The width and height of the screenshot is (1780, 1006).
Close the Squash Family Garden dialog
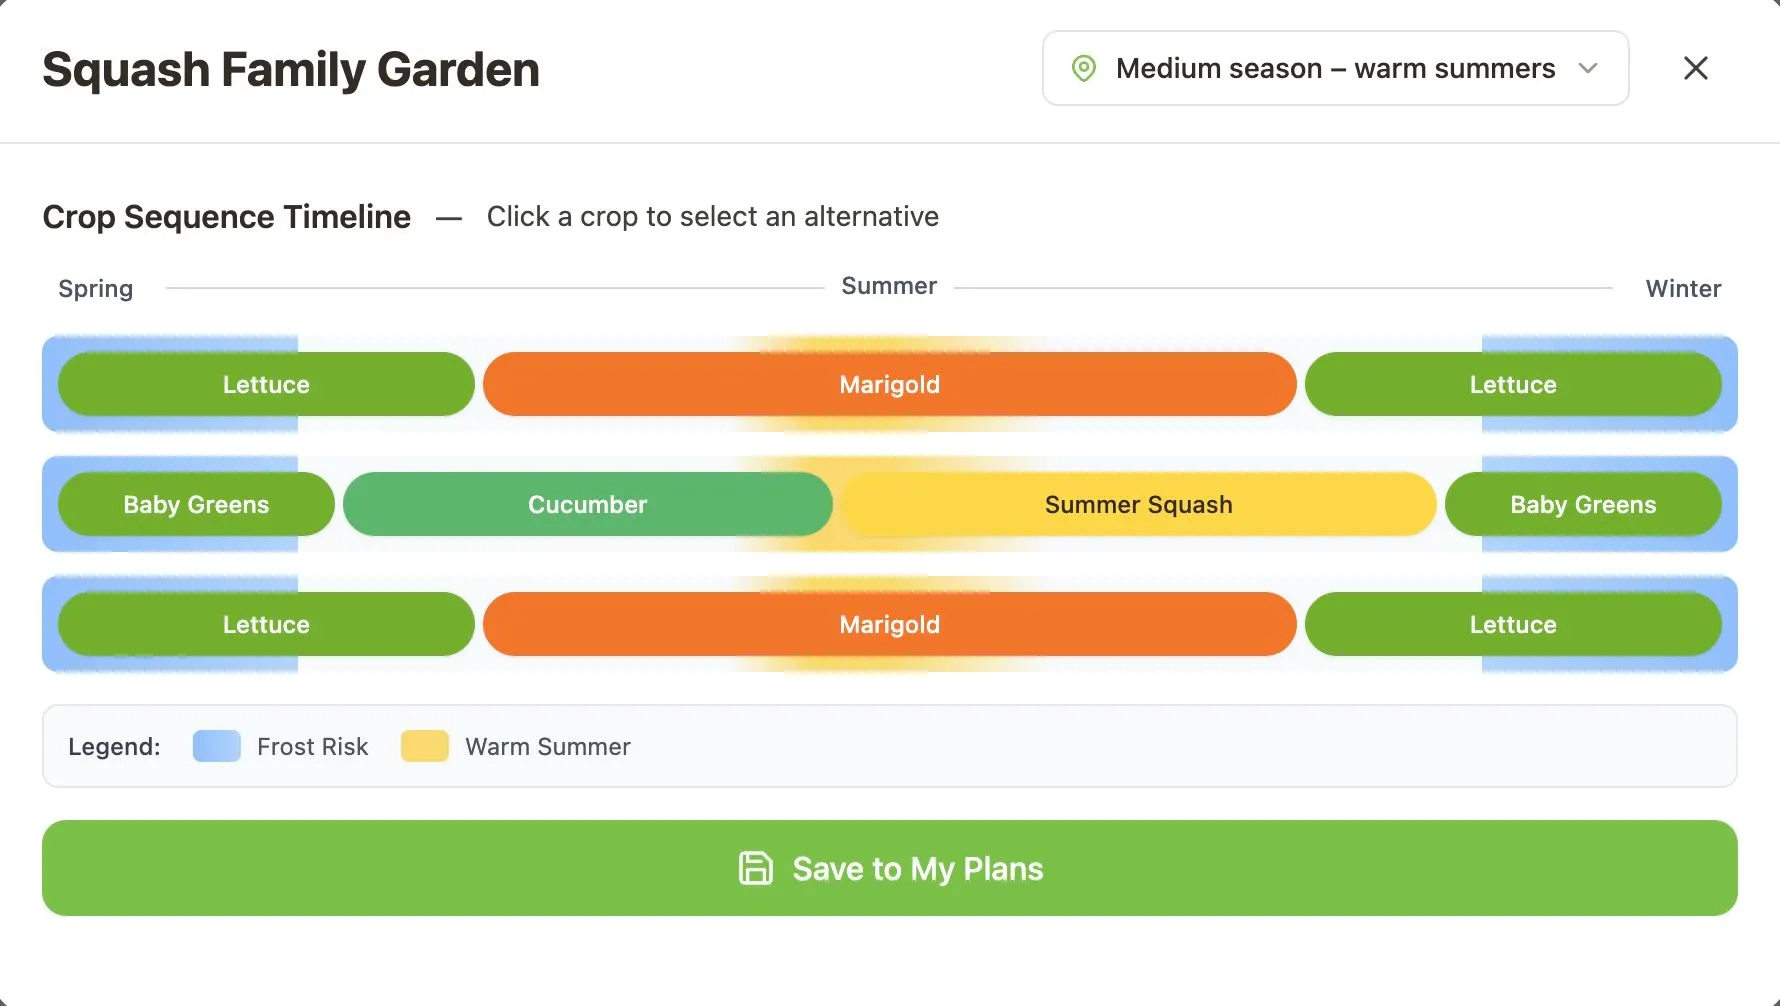[1695, 68]
